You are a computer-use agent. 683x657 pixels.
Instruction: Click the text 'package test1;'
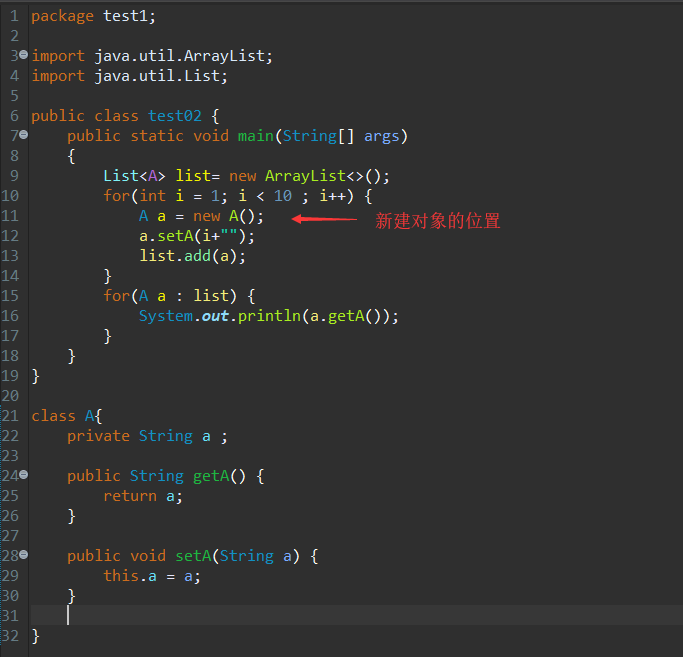(x=93, y=16)
